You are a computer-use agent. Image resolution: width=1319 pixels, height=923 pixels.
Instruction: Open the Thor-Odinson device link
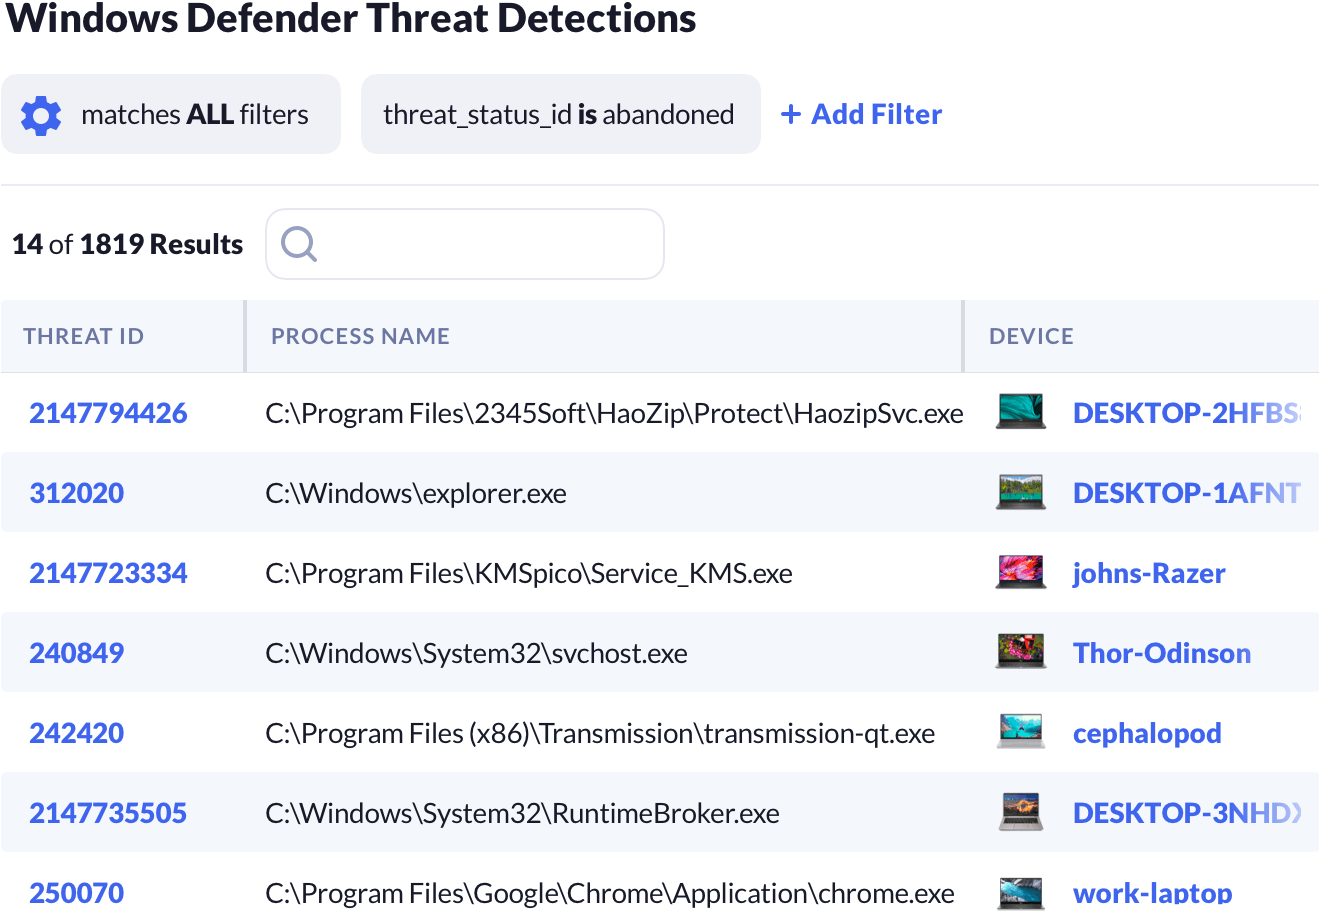(x=1162, y=653)
